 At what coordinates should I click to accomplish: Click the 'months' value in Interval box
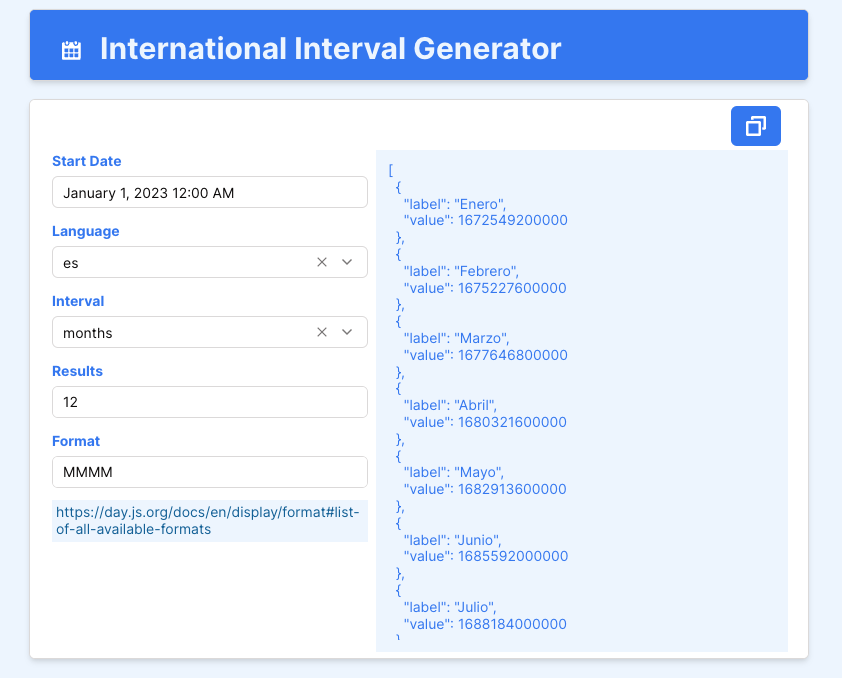[x=88, y=333]
